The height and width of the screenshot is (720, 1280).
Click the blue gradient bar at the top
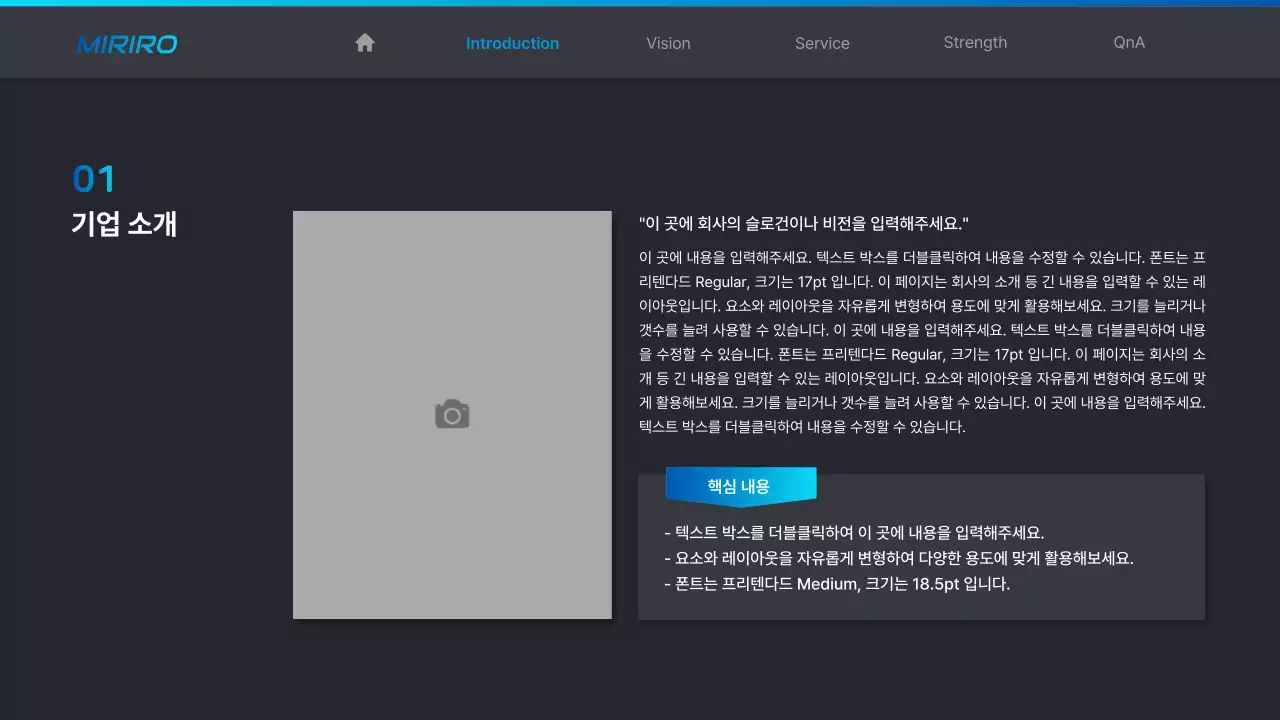(640, 4)
